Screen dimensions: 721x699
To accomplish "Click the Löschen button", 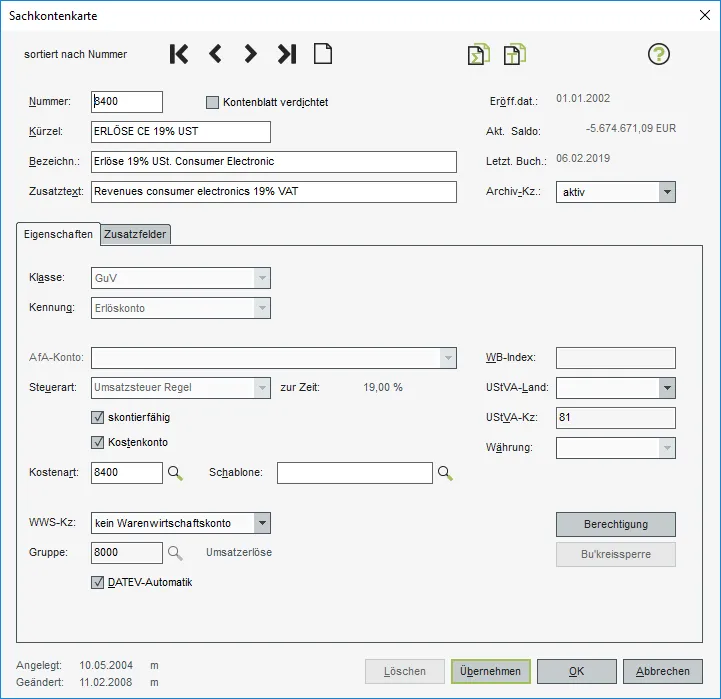I will point(405,671).
